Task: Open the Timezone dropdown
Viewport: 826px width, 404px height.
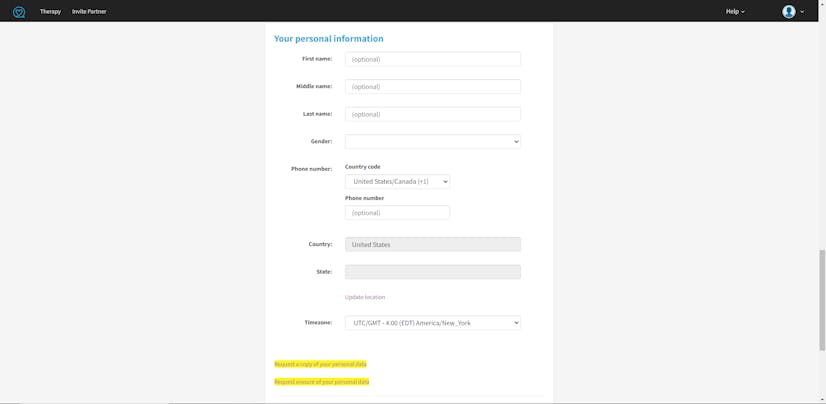Action: coord(432,322)
